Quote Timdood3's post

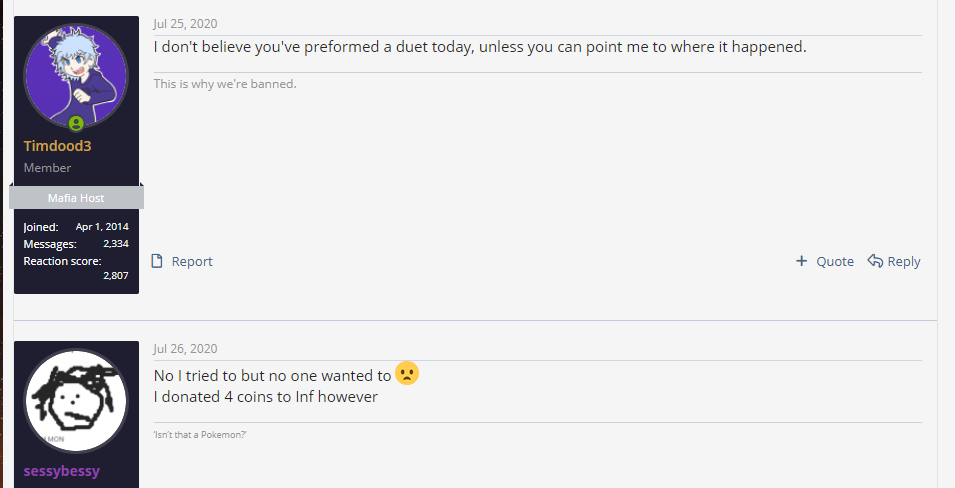click(x=834, y=261)
